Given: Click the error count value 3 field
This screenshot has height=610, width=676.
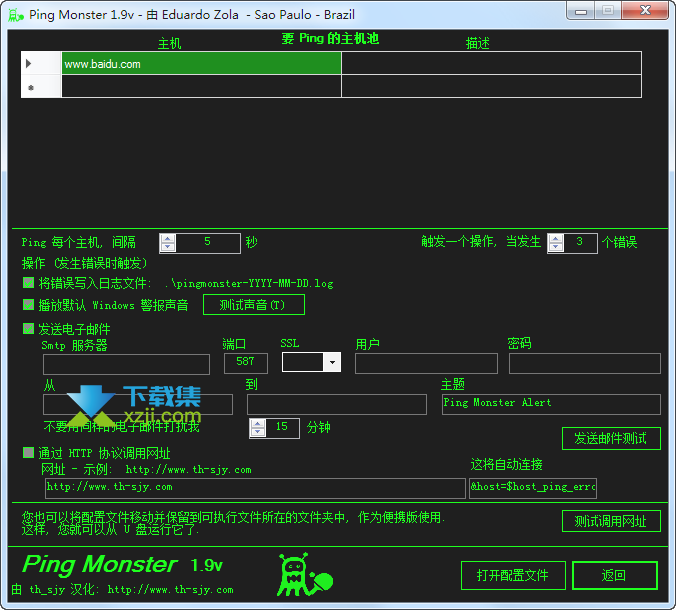Looking at the screenshot, I should pyautogui.click(x=579, y=243).
